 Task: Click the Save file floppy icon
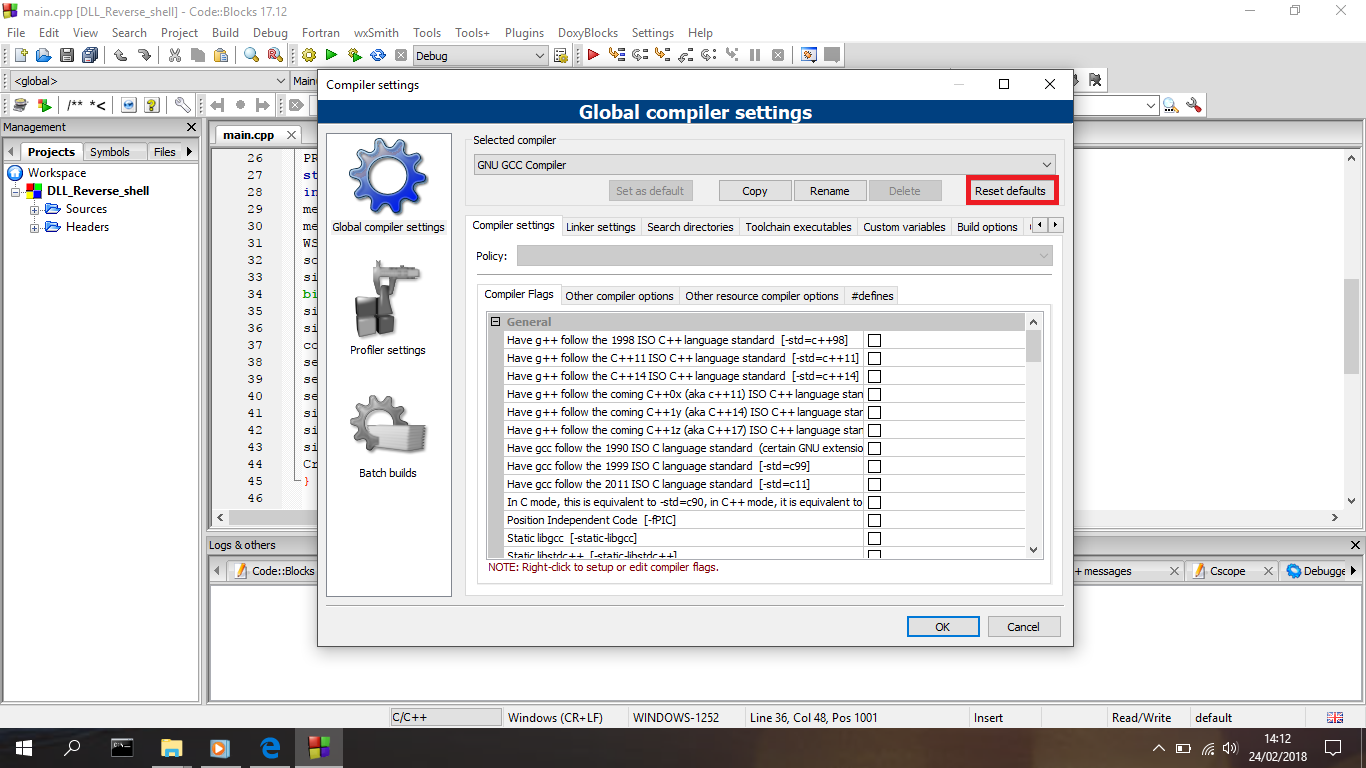coord(67,55)
